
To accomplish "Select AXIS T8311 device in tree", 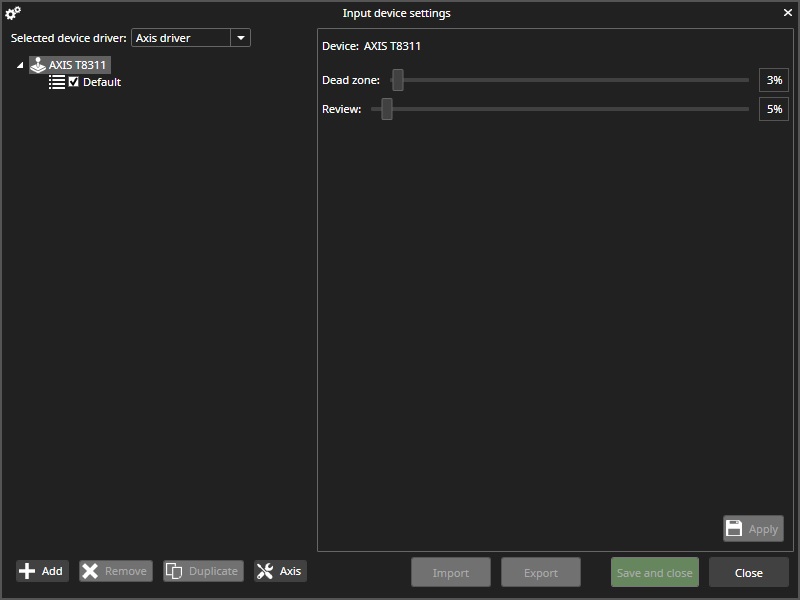I will 77,65.
